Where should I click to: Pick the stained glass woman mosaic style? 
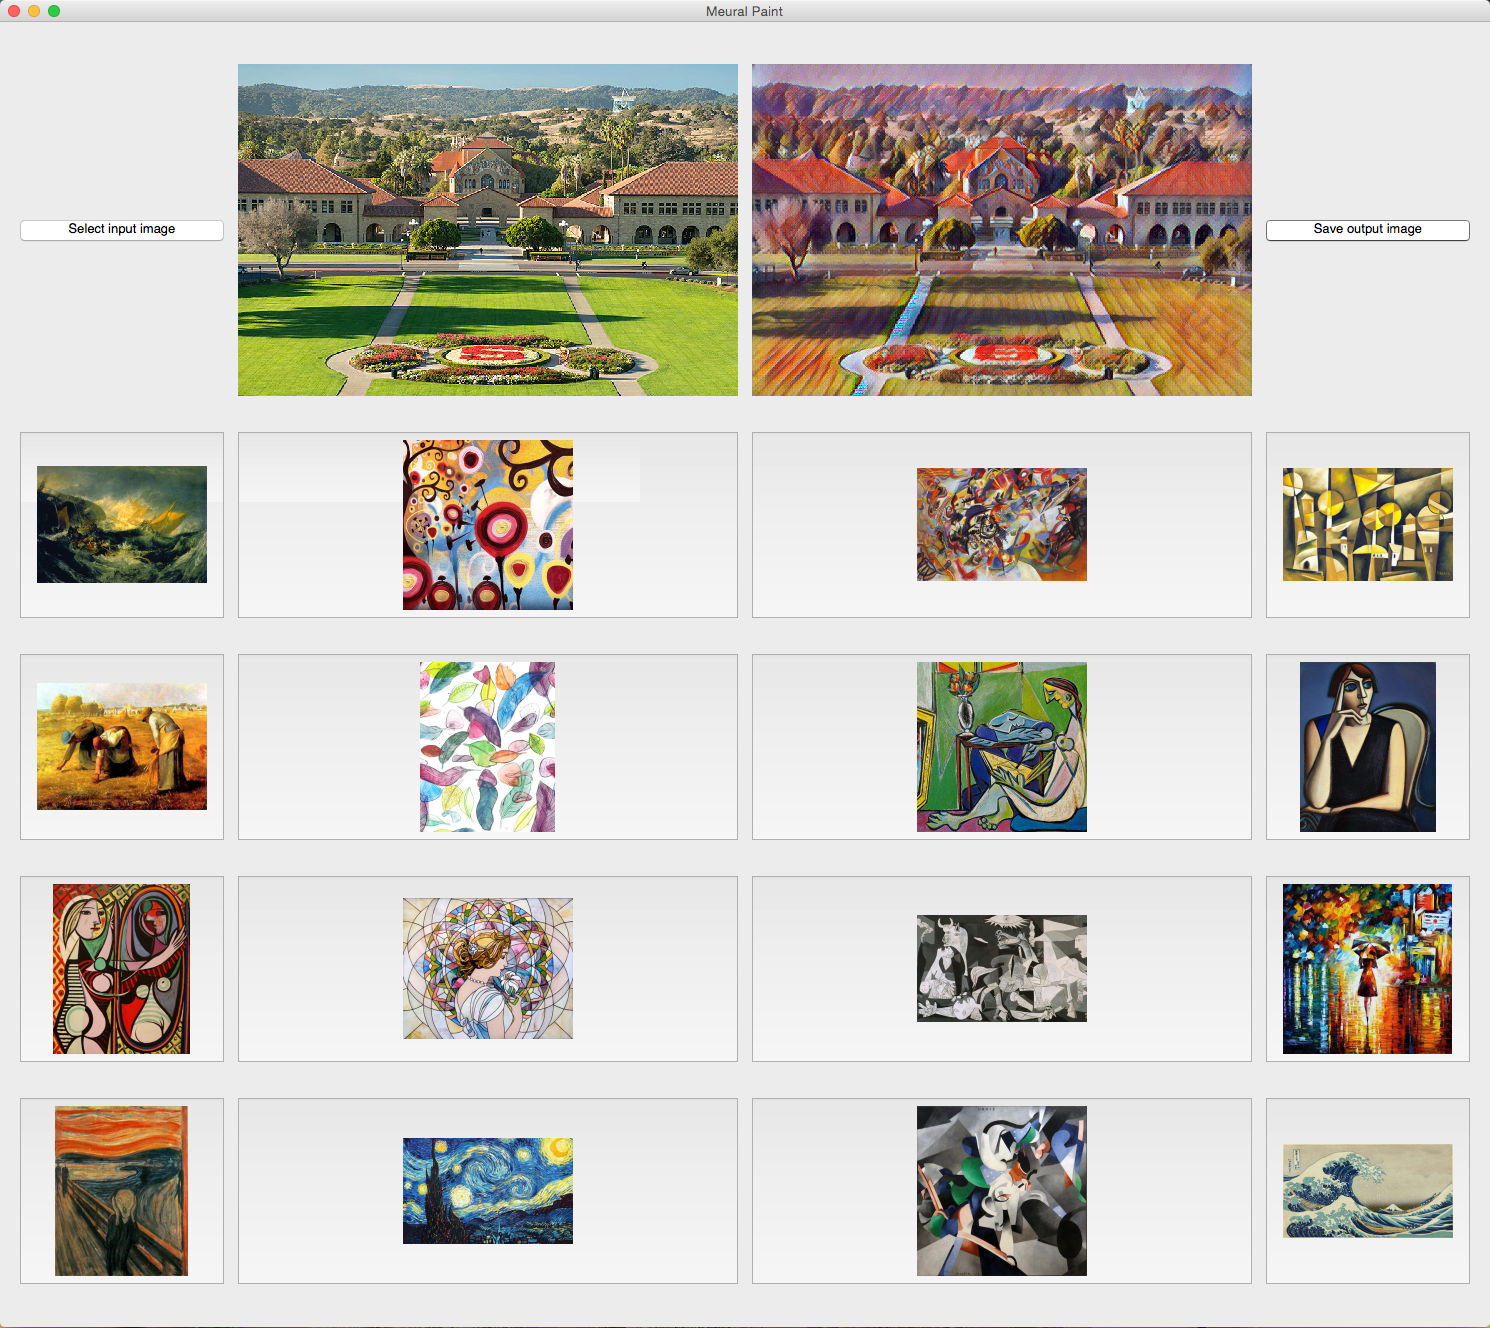click(x=488, y=969)
